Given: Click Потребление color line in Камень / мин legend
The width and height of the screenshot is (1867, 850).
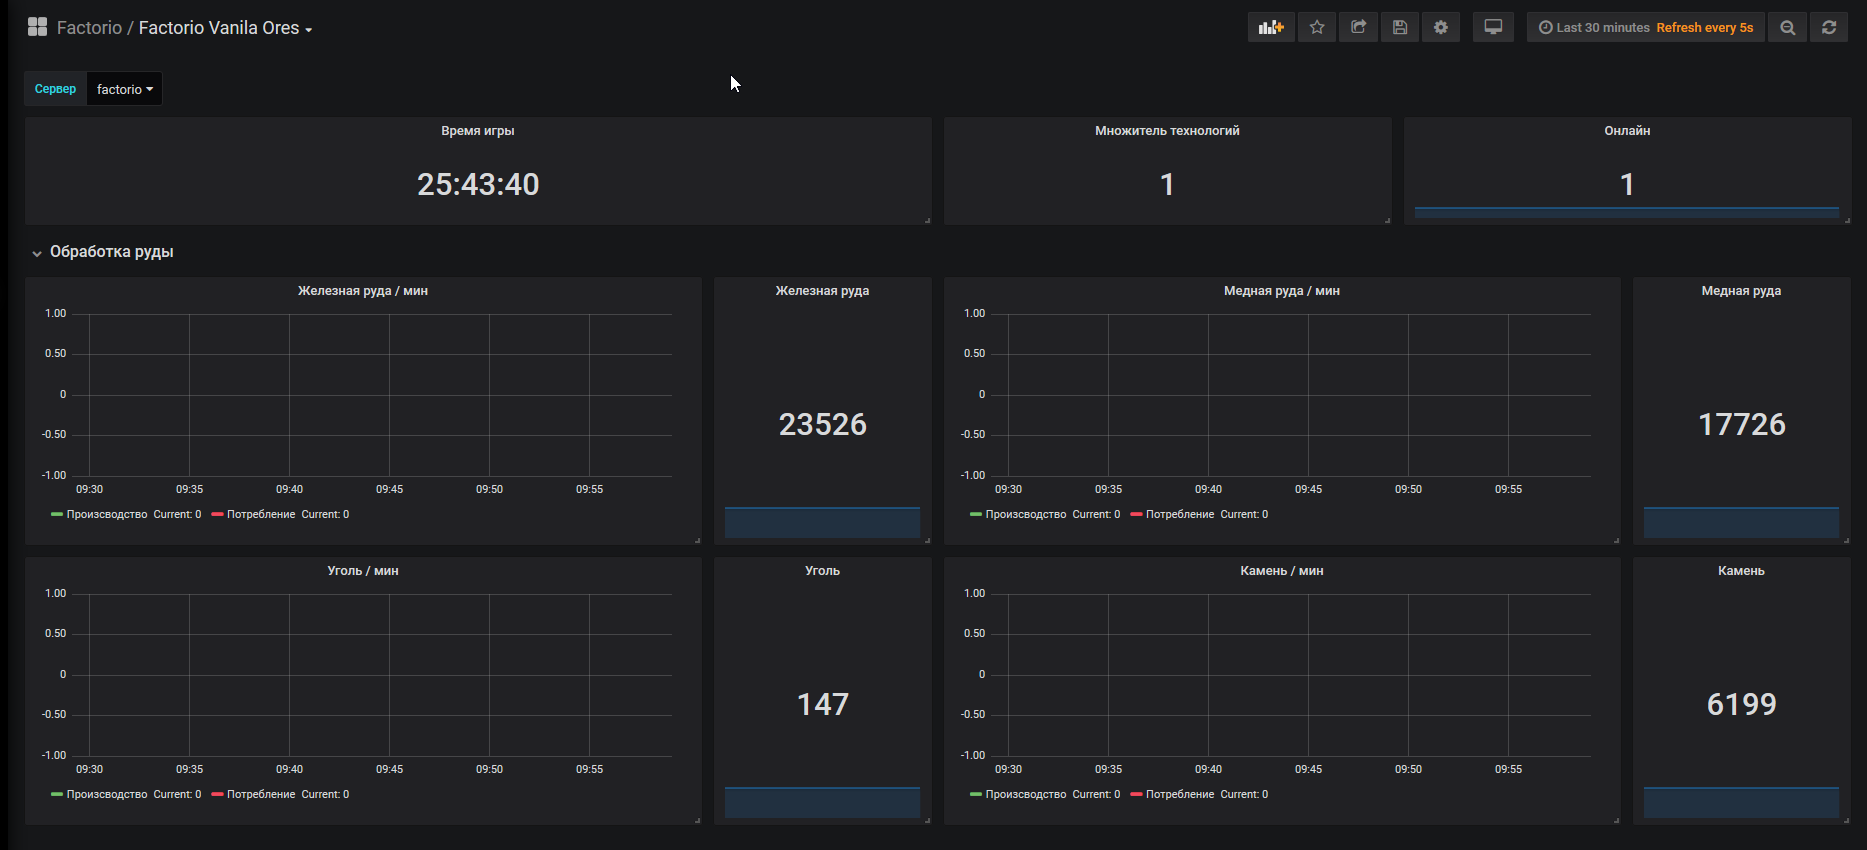Looking at the screenshot, I should click(1136, 795).
